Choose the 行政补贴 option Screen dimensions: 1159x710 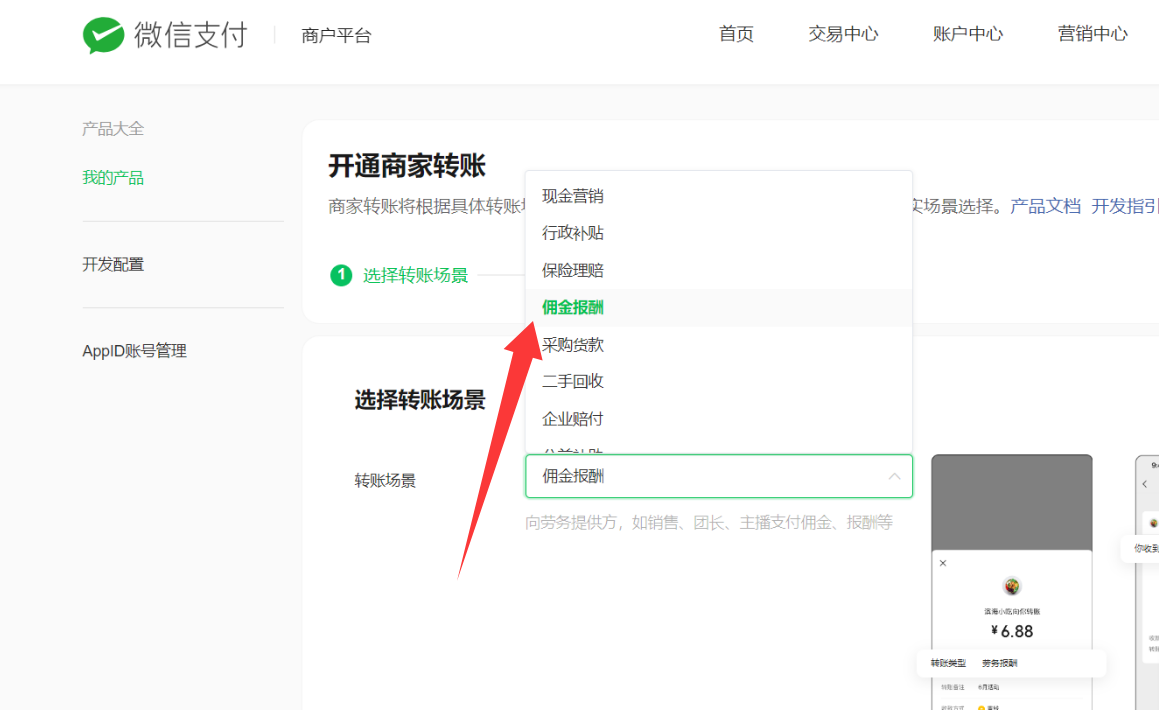[x=573, y=233]
